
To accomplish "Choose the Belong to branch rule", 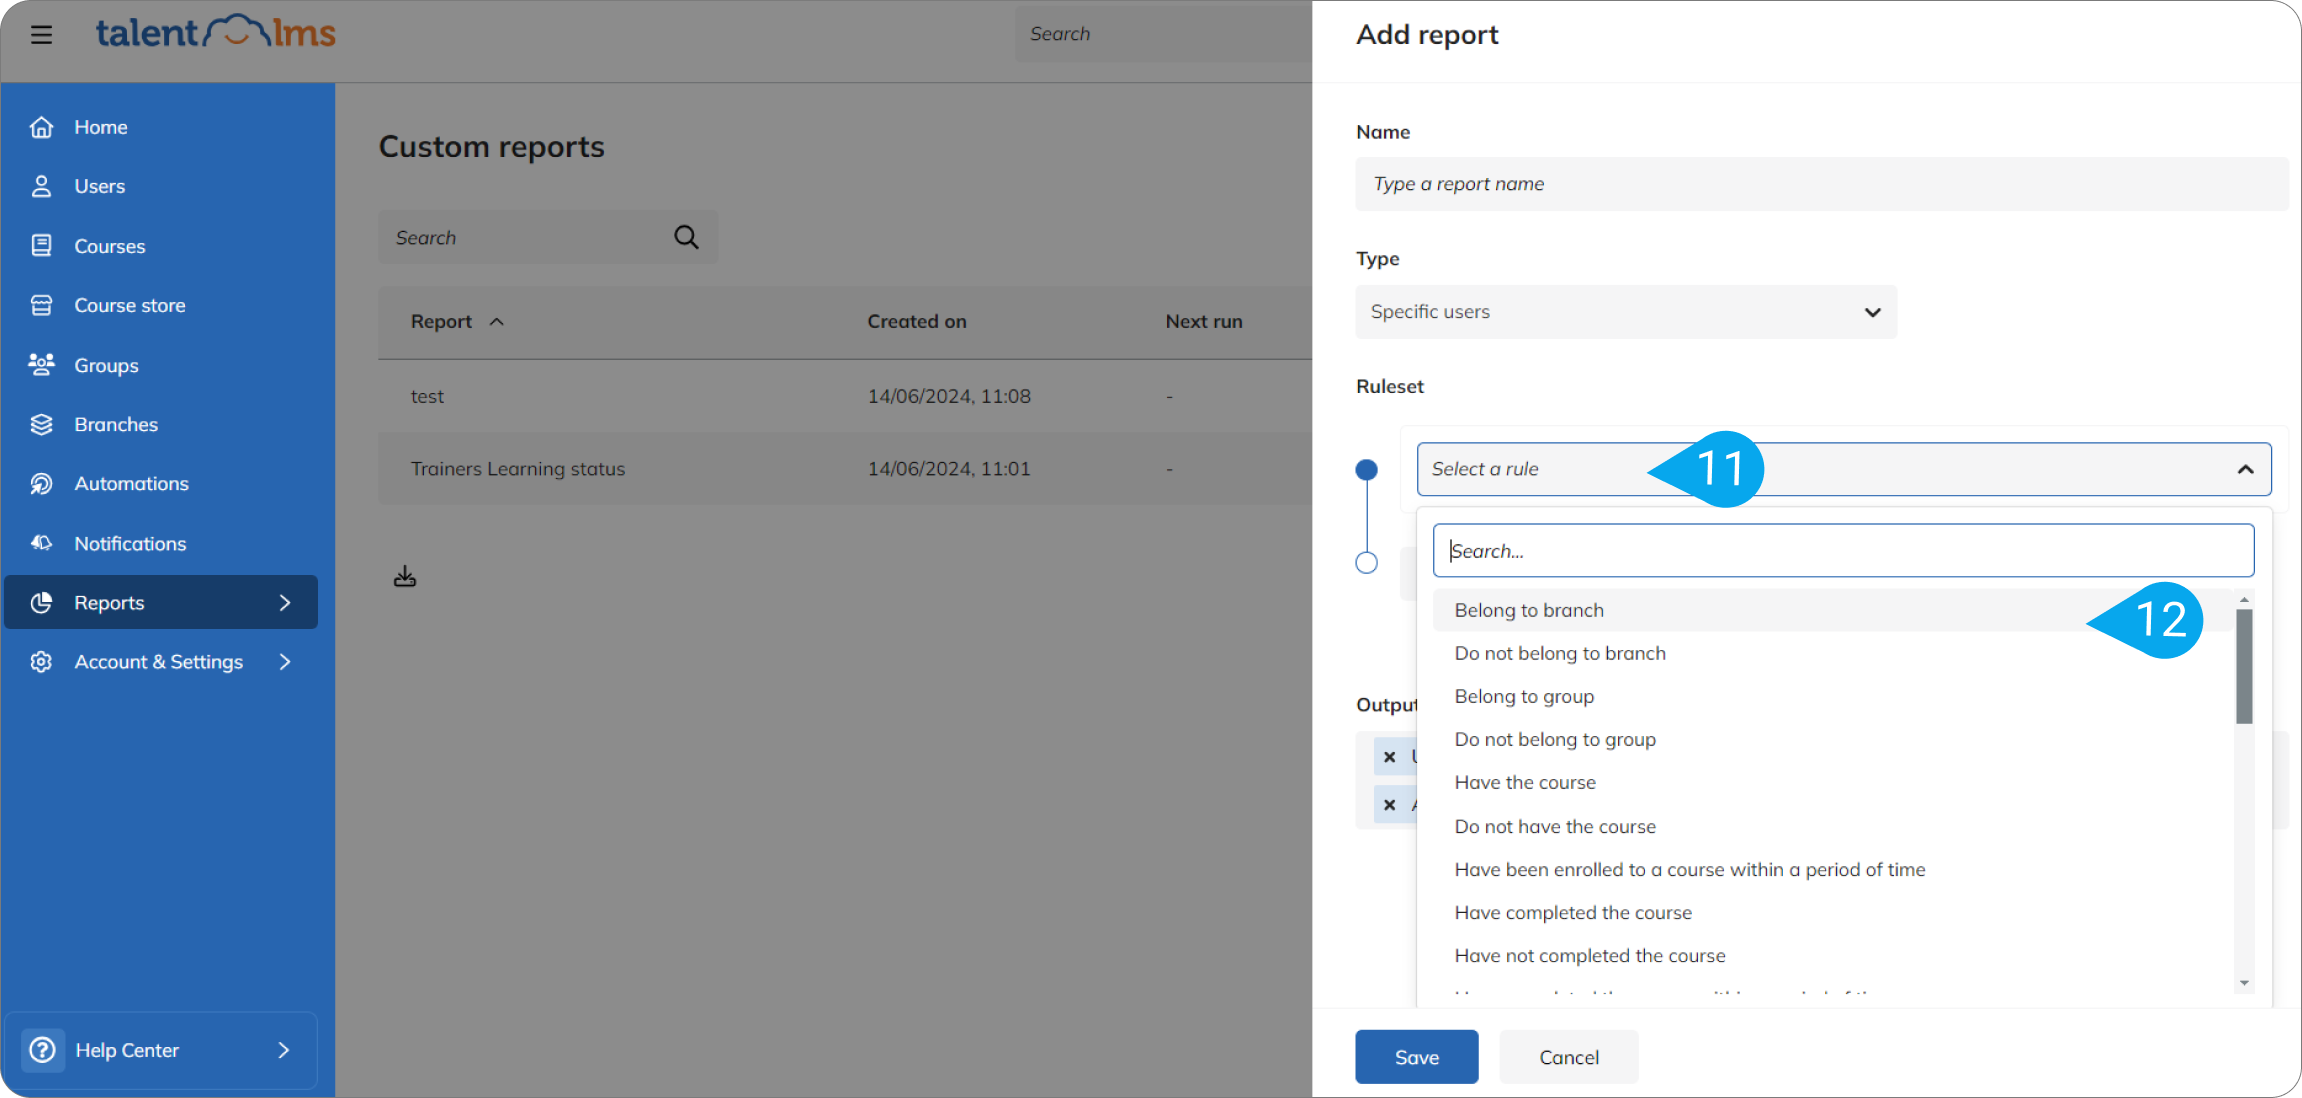I will coord(1832,610).
